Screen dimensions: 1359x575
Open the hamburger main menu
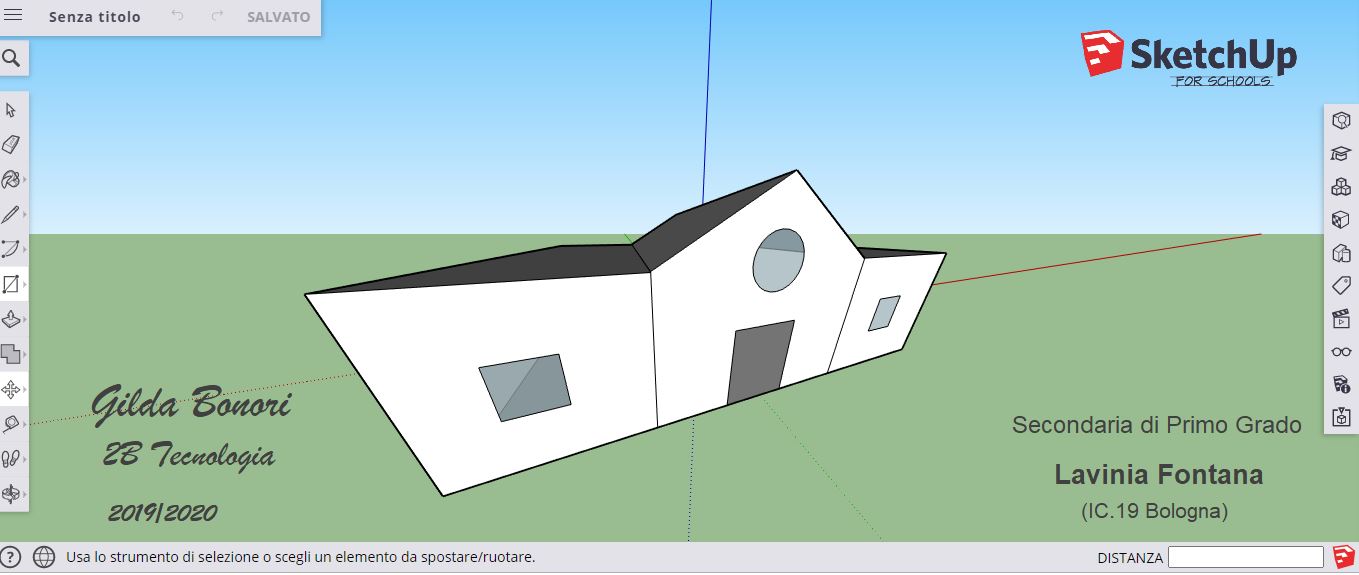click(14, 17)
